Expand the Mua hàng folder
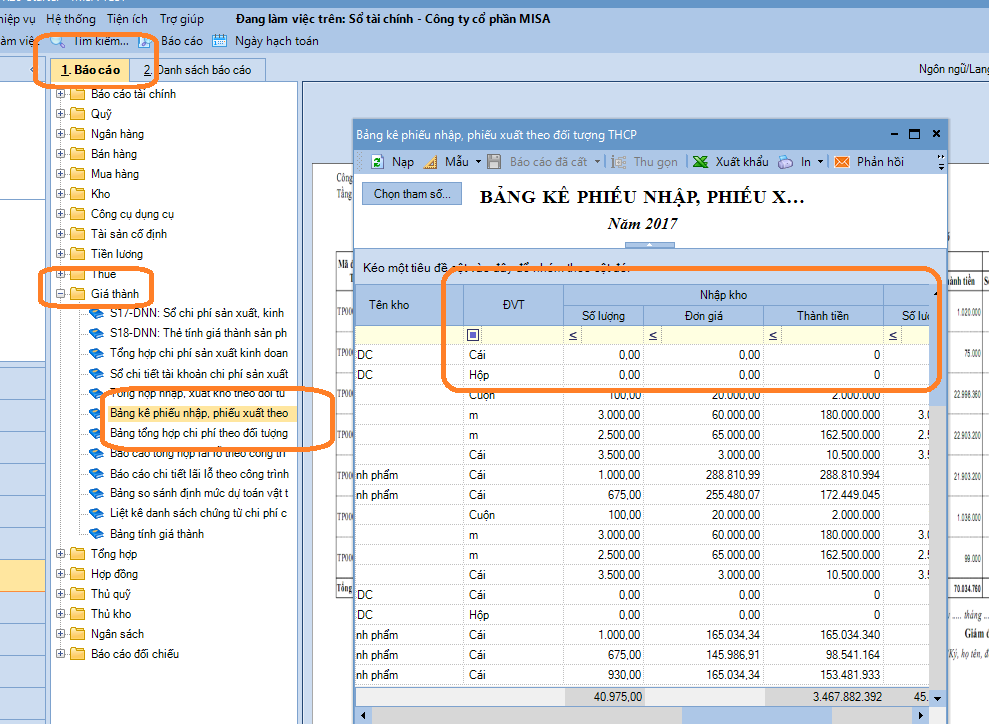989x724 pixels. (x=61, y=174)
